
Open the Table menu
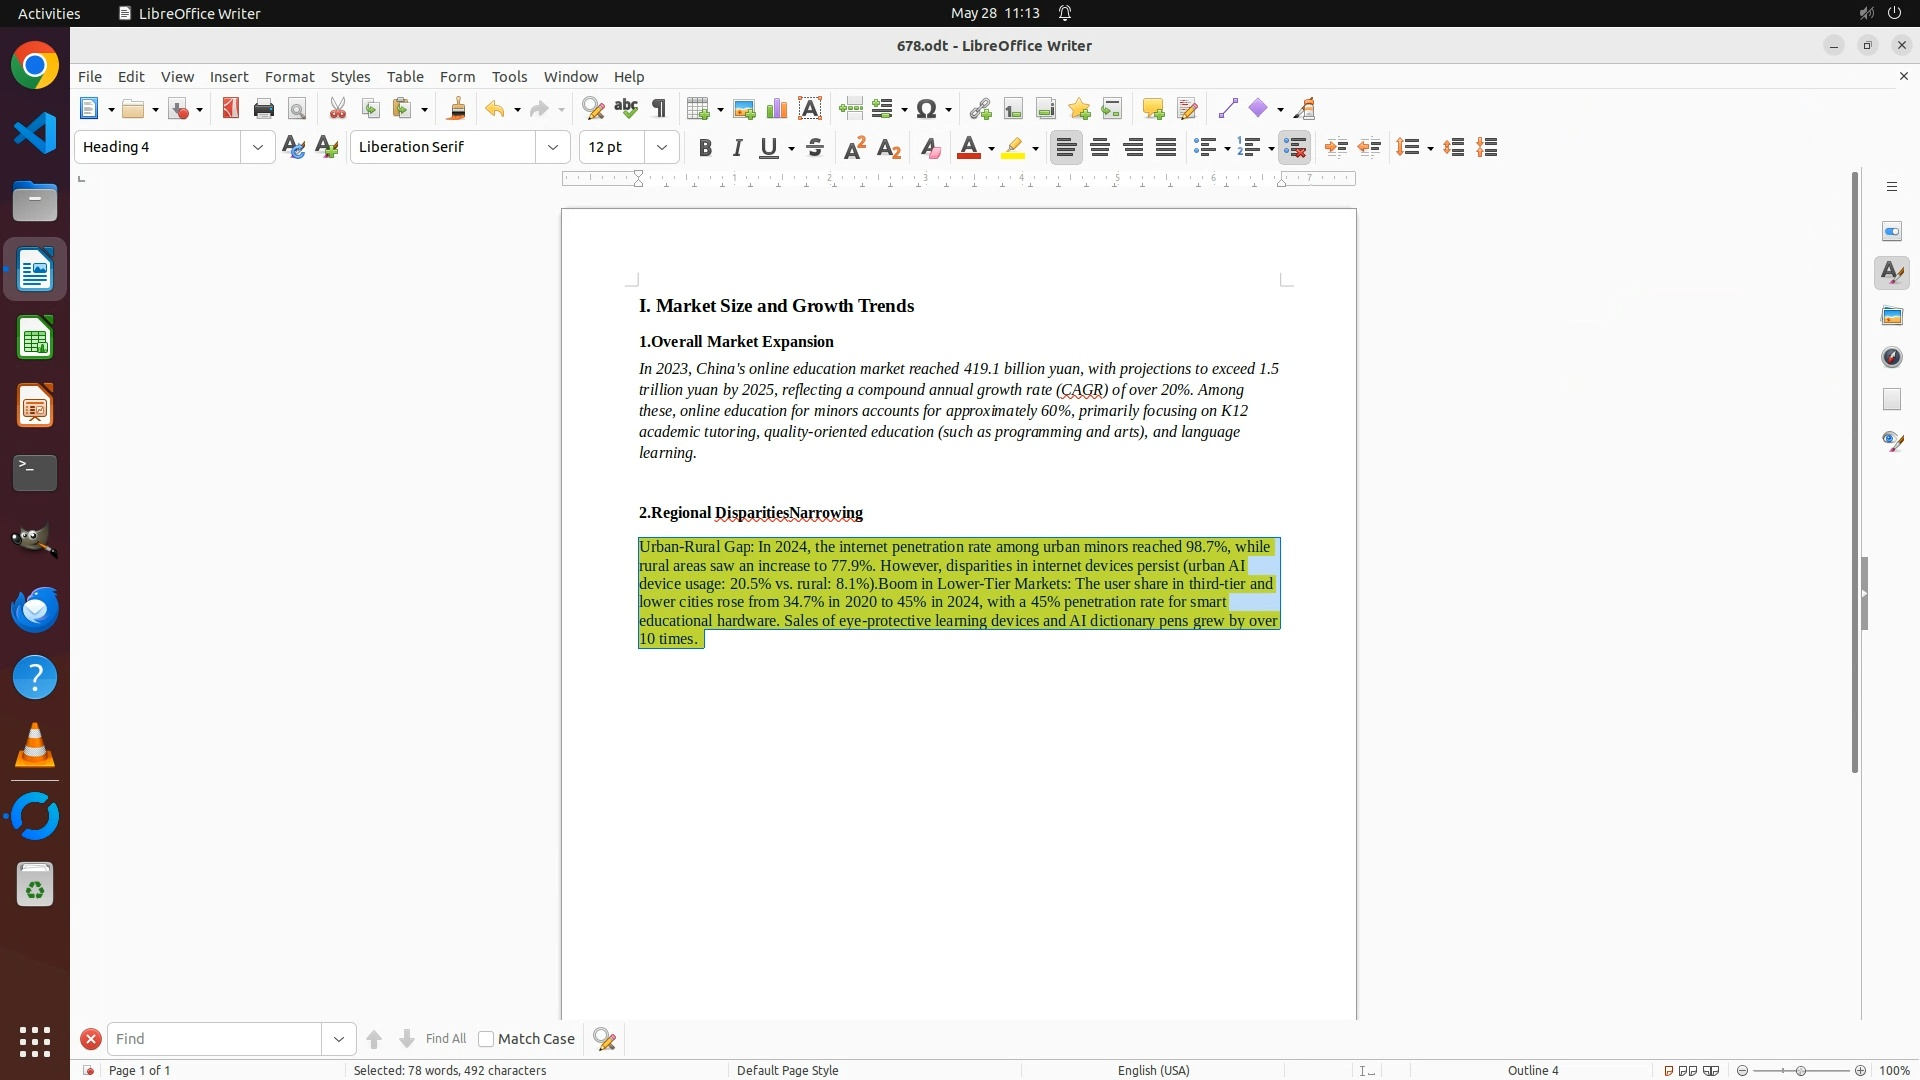pyautogui.click(x=405, y=77)
